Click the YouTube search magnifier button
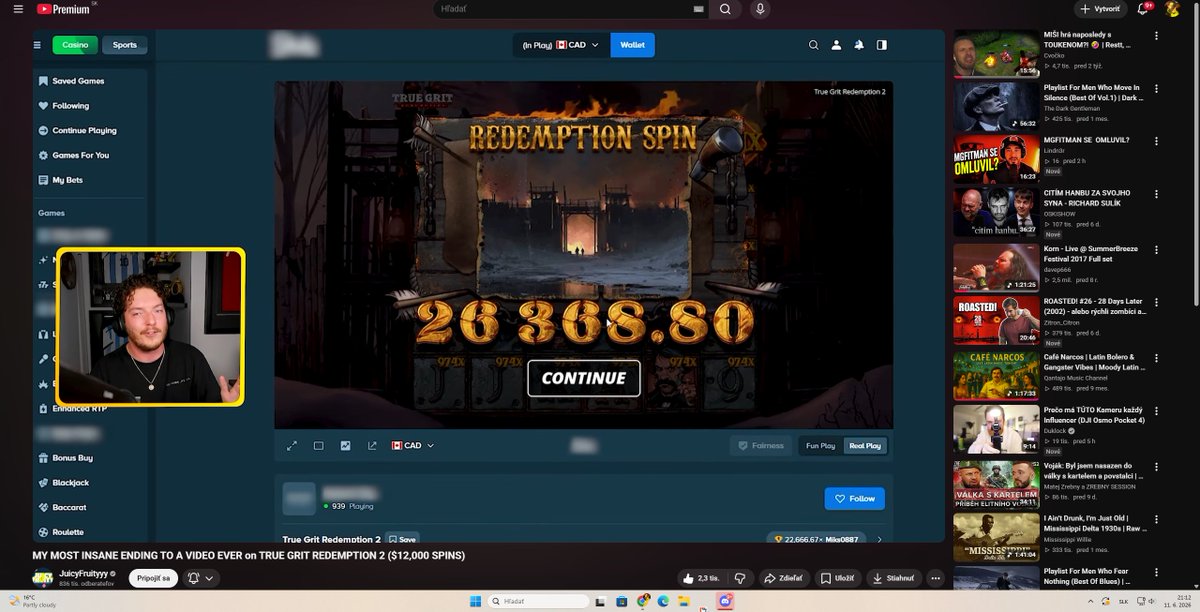This screenshot has width=1200, height=612. (x=726, y=9)
